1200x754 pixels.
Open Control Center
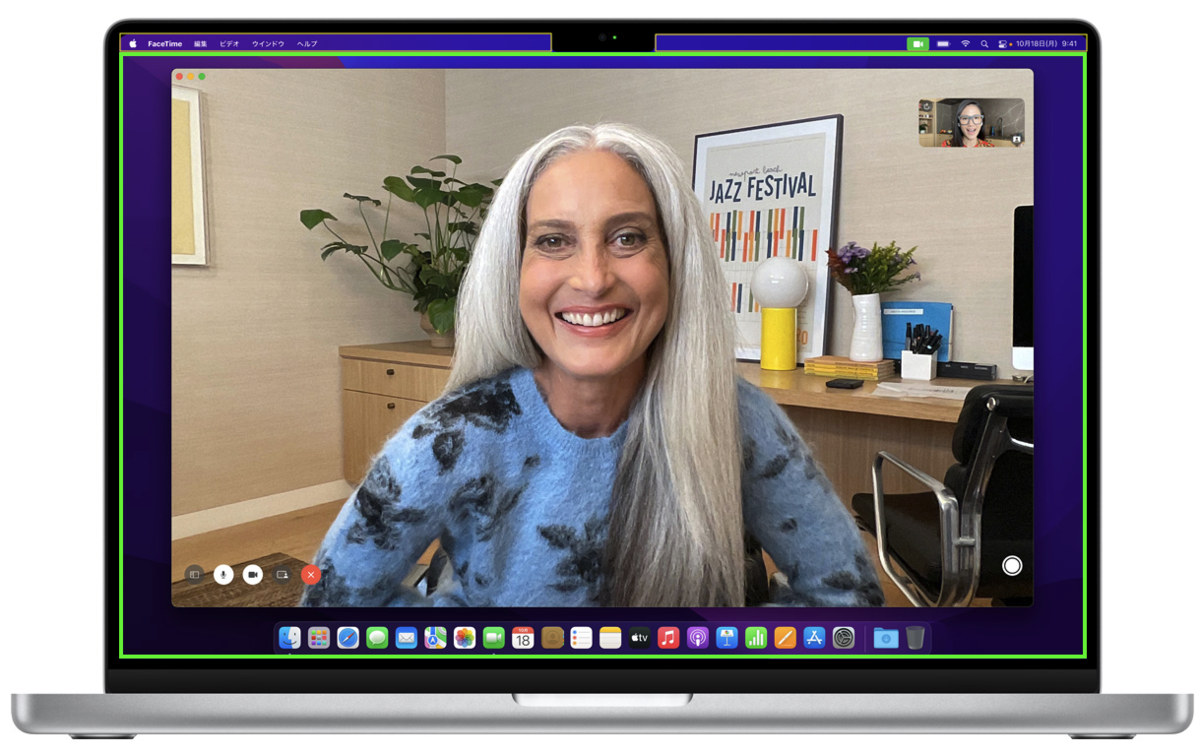click(1003, 44)
